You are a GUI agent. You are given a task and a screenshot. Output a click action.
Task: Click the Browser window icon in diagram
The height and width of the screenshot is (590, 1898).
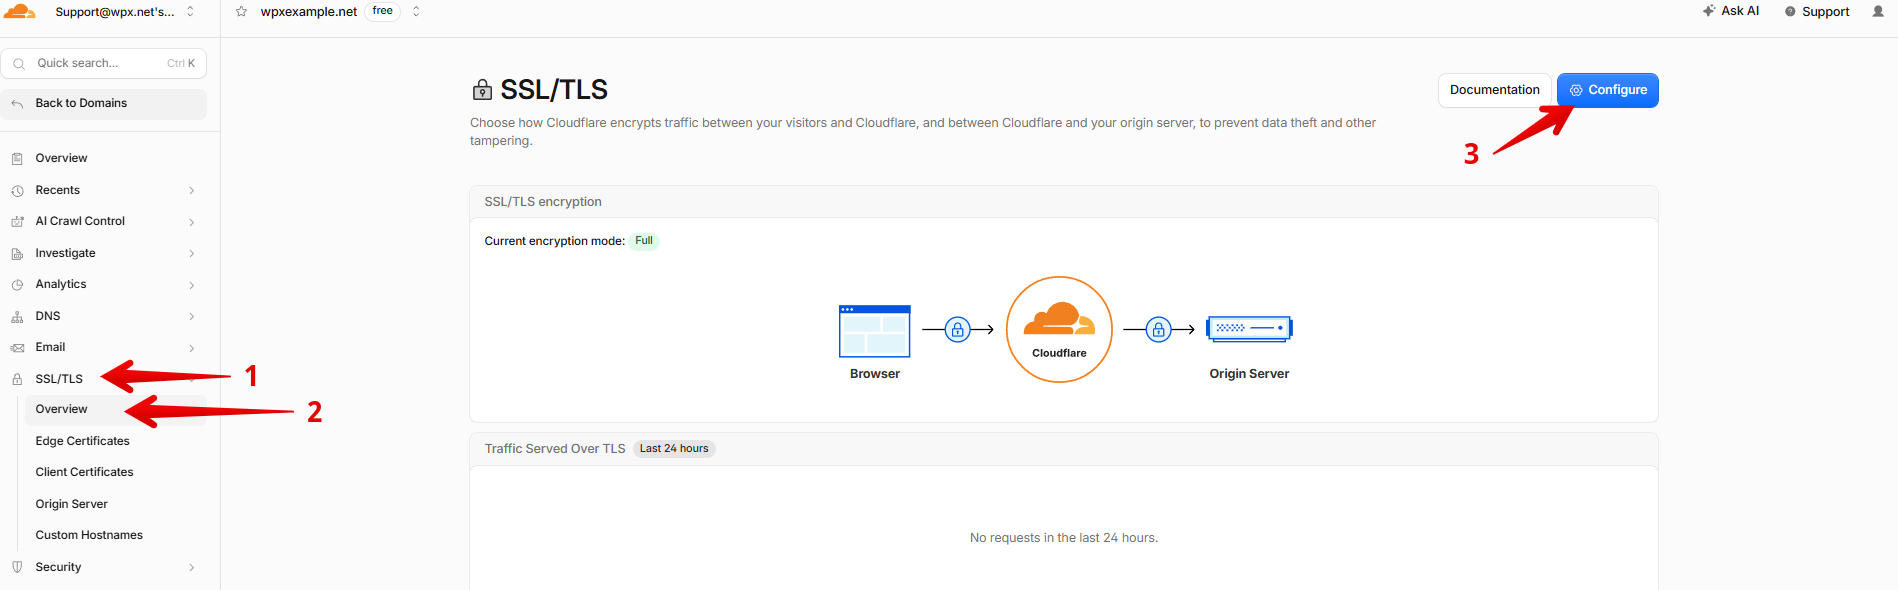click(875, 331)
